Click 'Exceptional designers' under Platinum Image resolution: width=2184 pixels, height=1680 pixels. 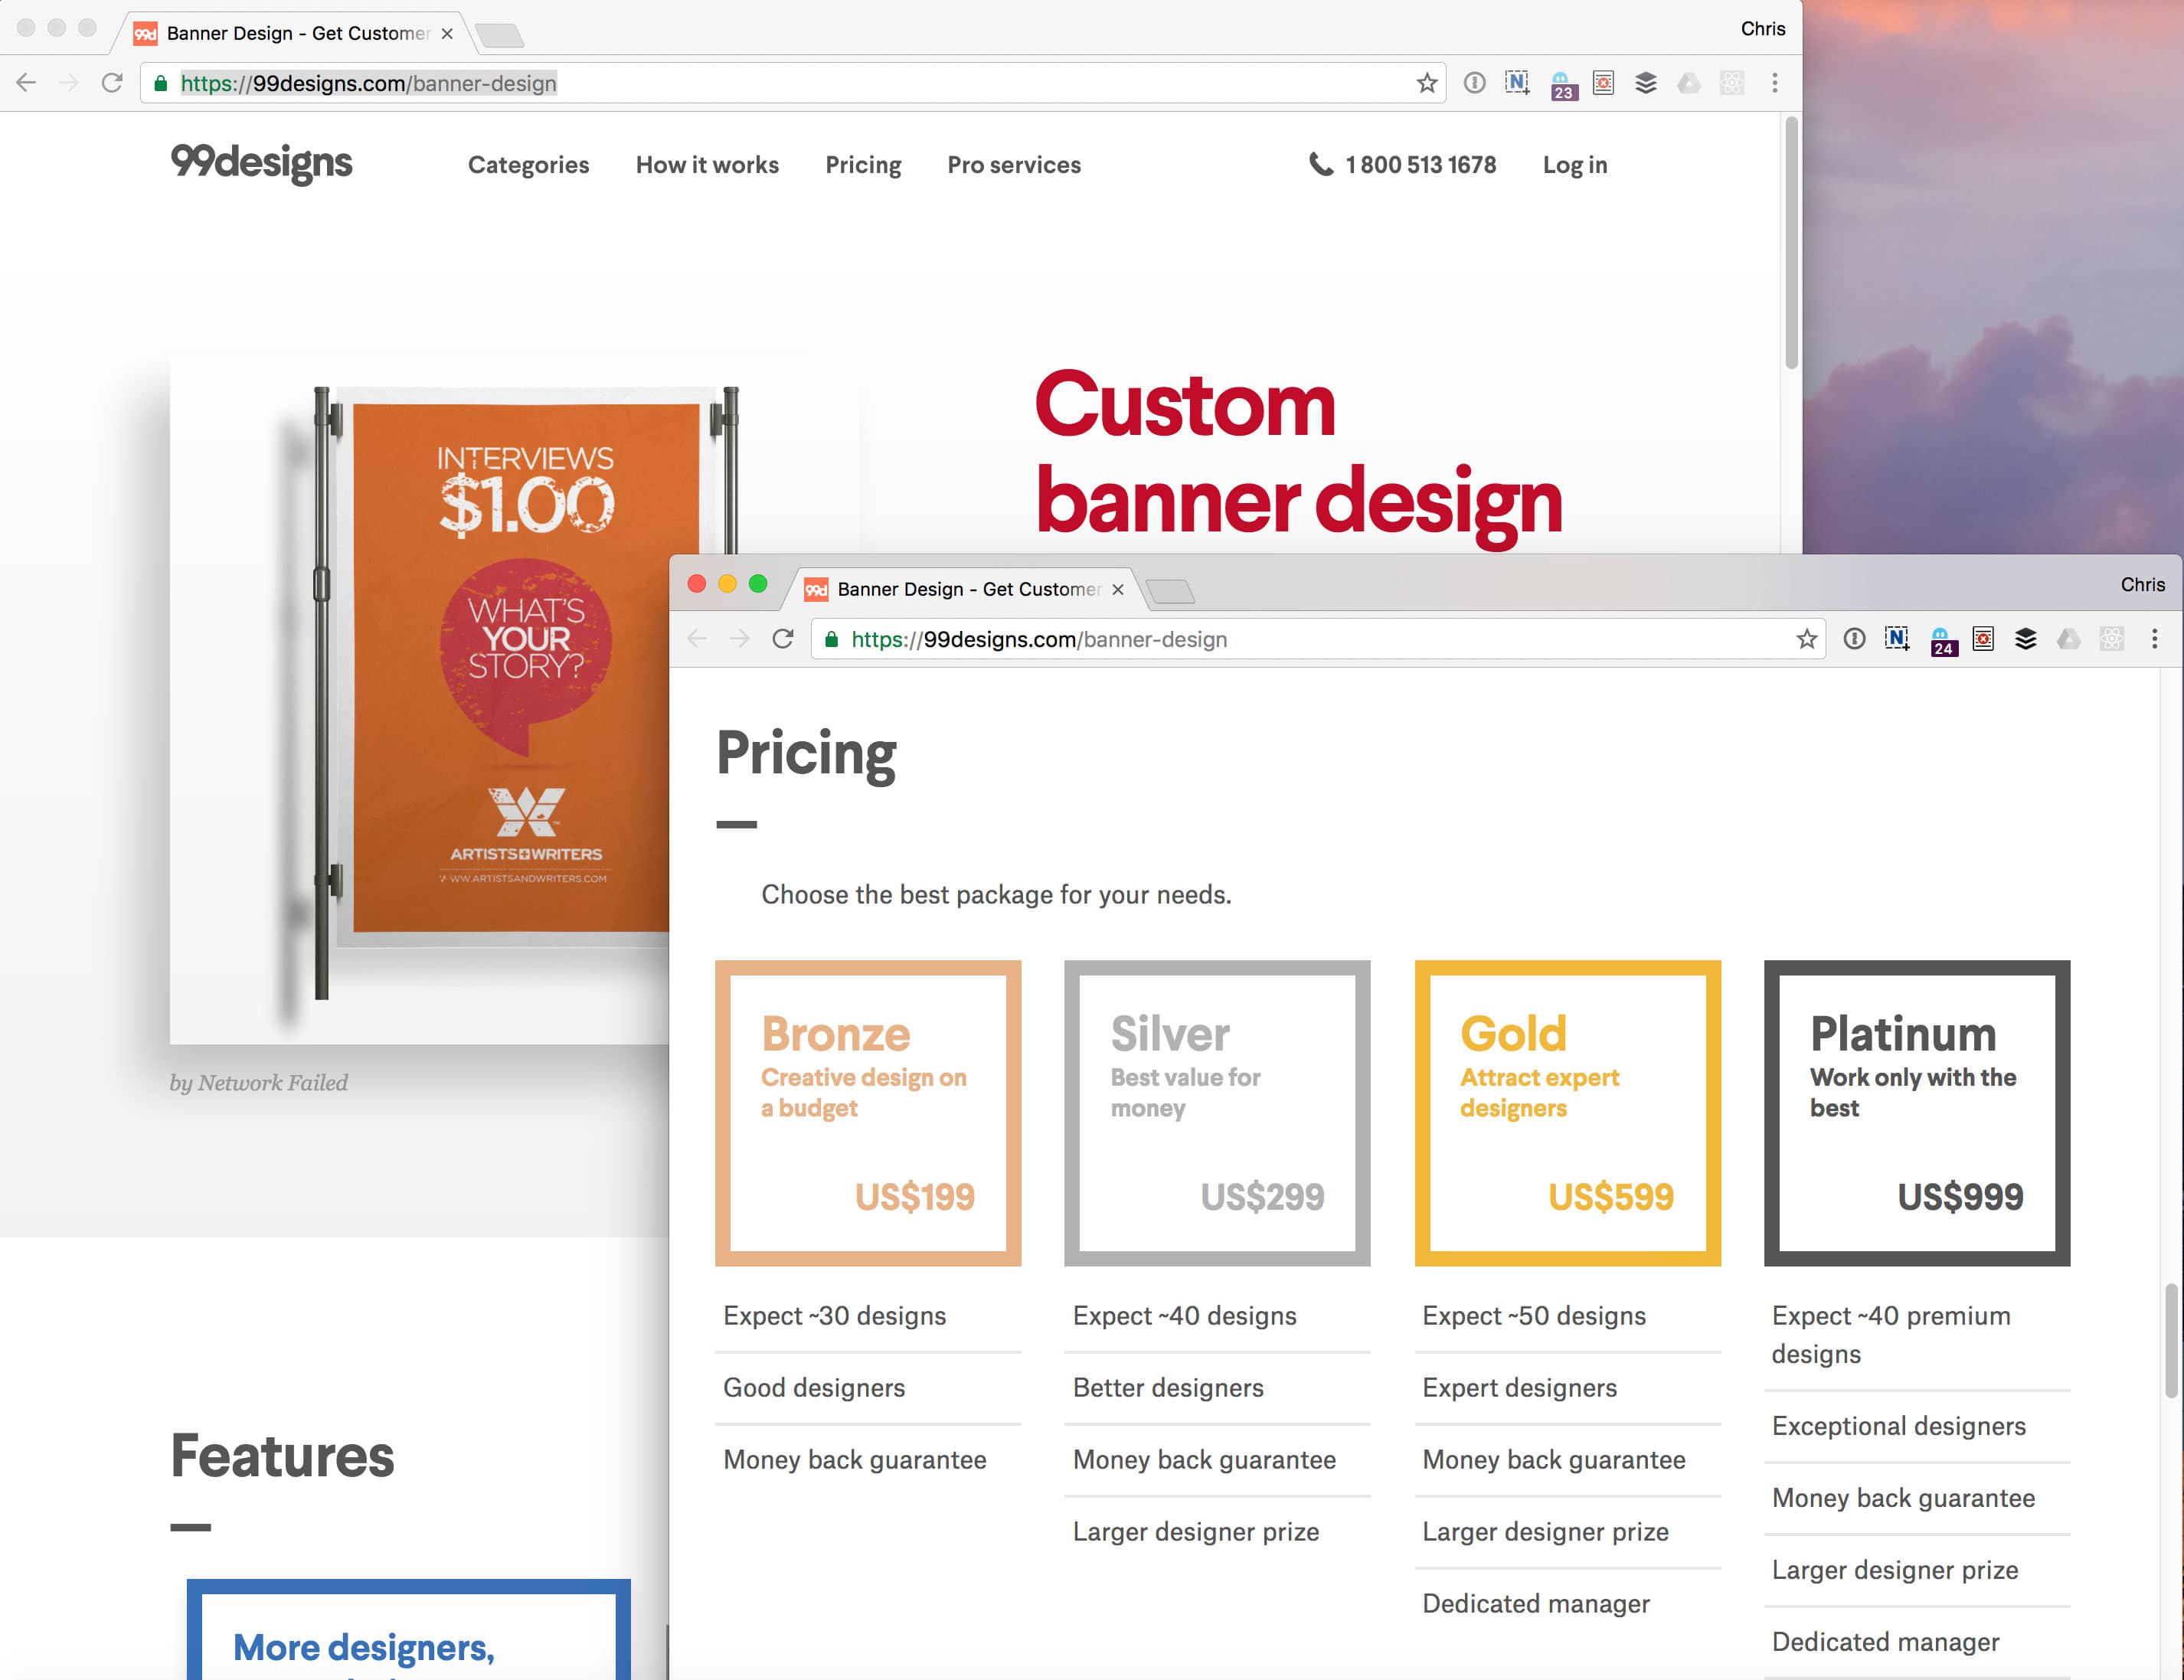(x=1898, y=1426)
